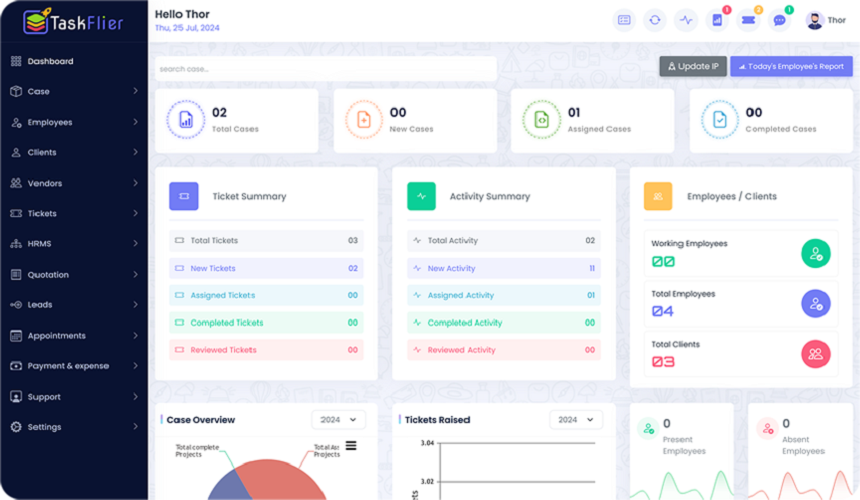
Task: Click the Present Employees green icon
Action: click(648, 429)
